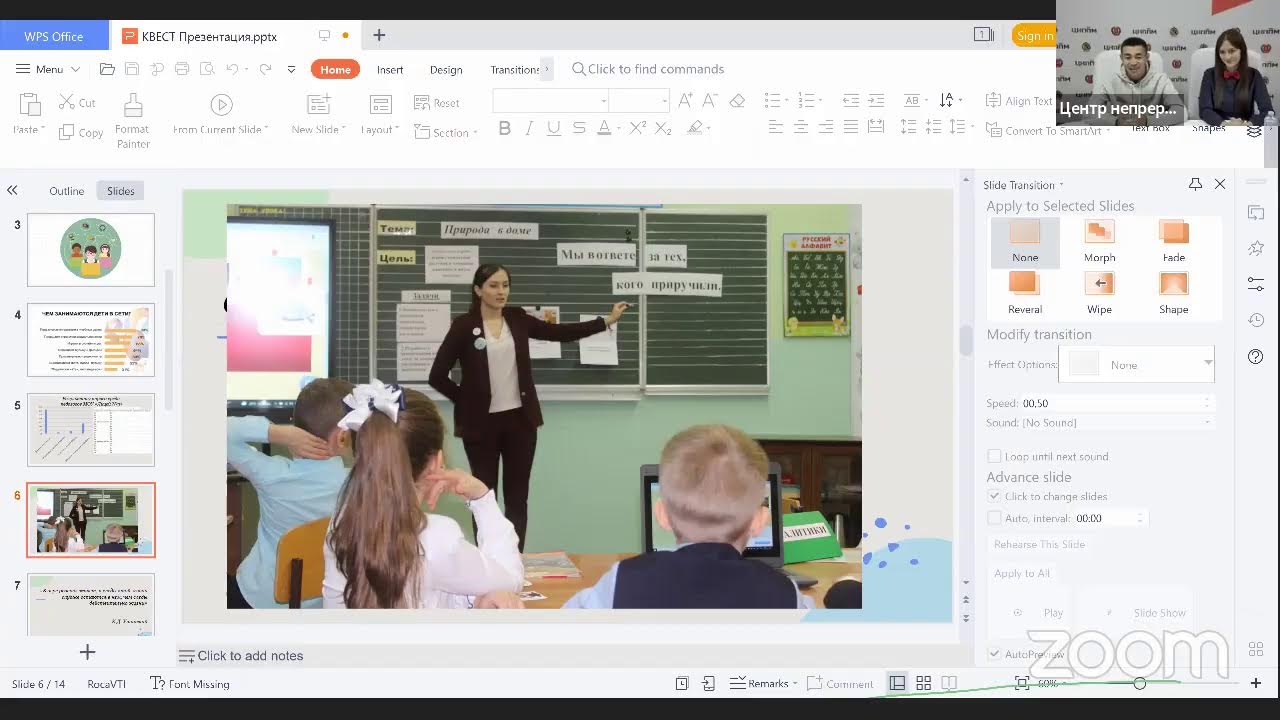
Task: Switch to Normal view in status bar
Action: click(898, 683)
